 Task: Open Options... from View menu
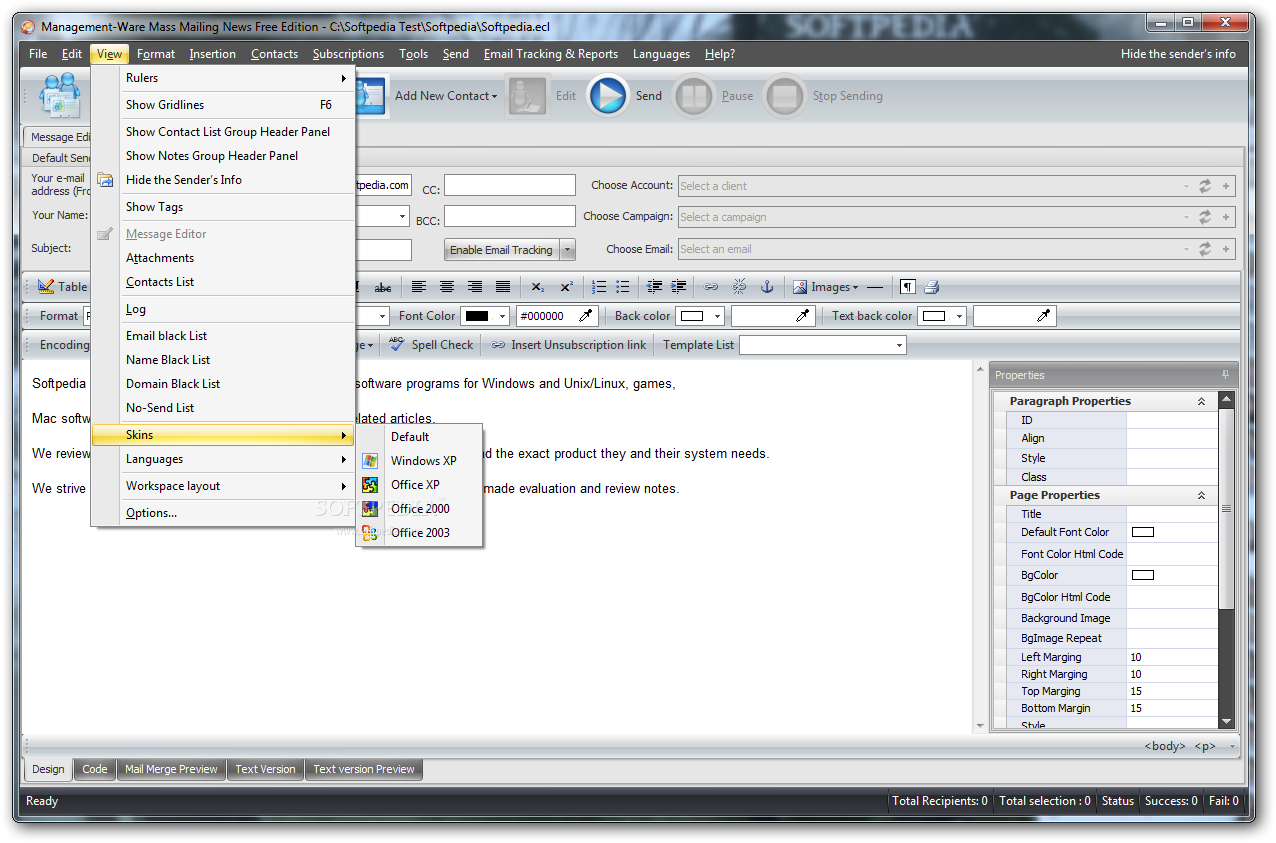[x=223, y=513]
